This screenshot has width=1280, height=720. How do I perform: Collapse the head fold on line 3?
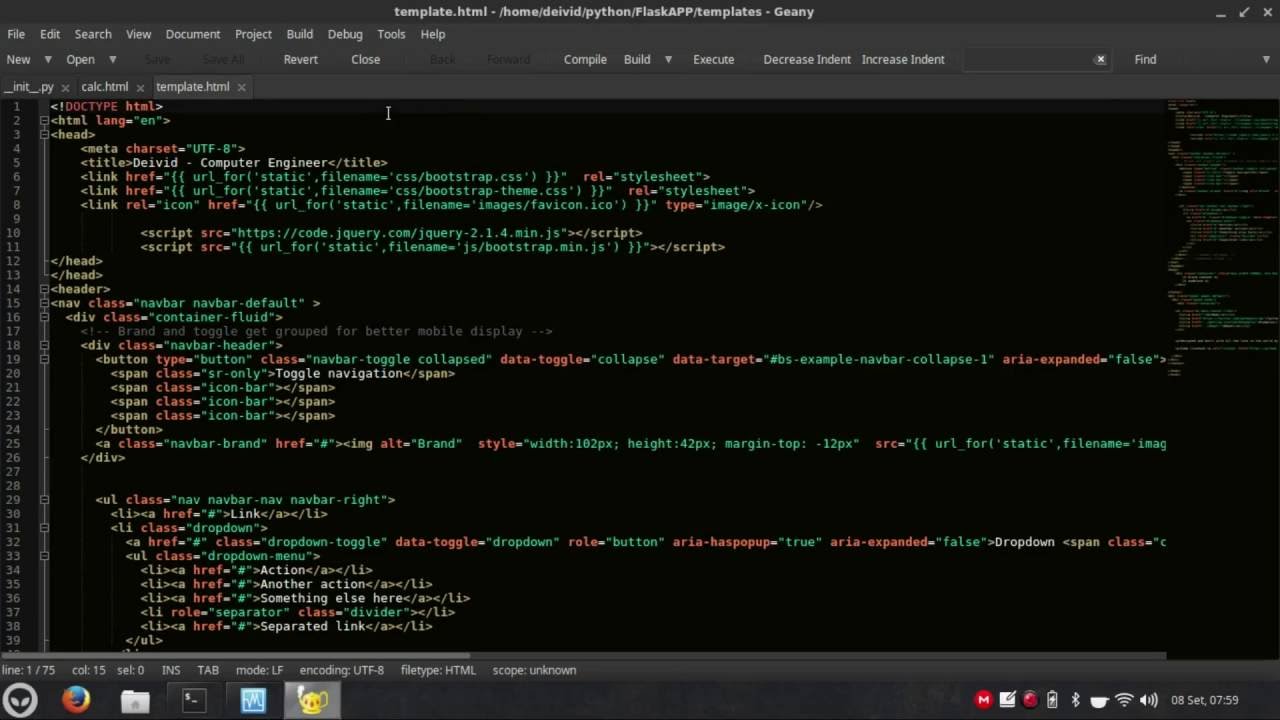(44, 134)
